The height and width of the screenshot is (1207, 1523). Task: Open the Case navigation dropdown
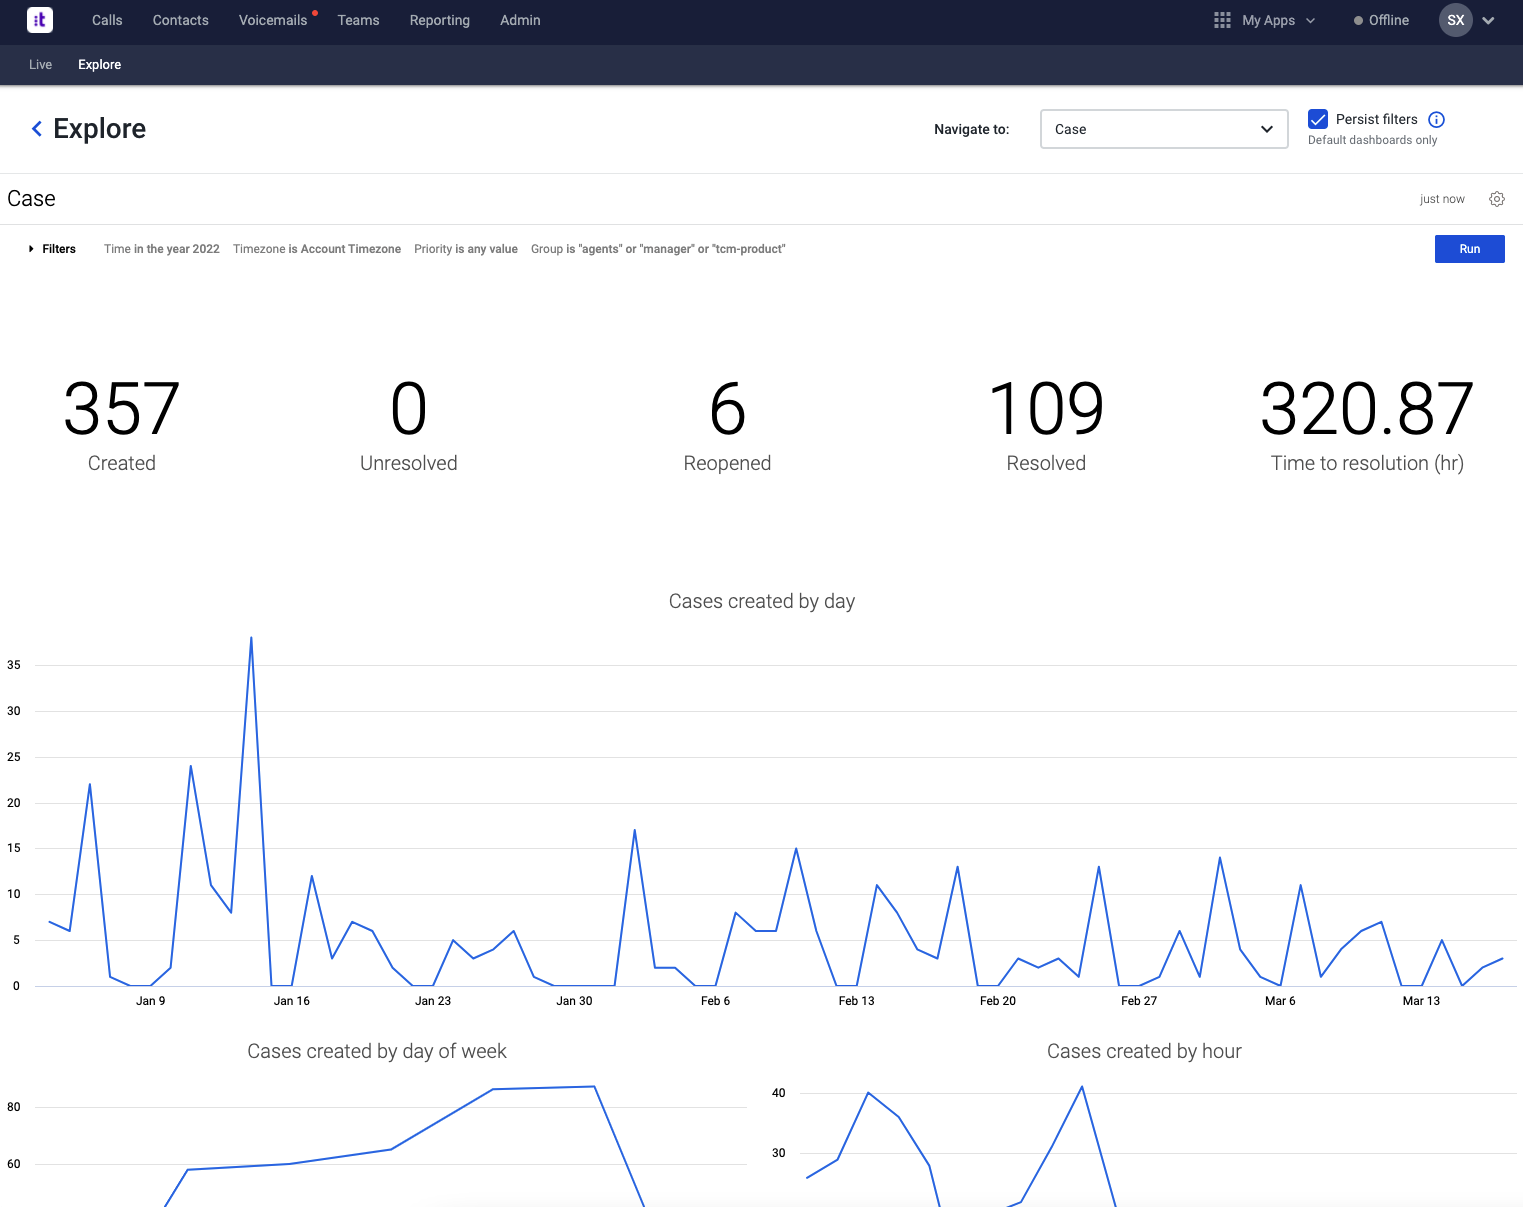pos(1163,129)
